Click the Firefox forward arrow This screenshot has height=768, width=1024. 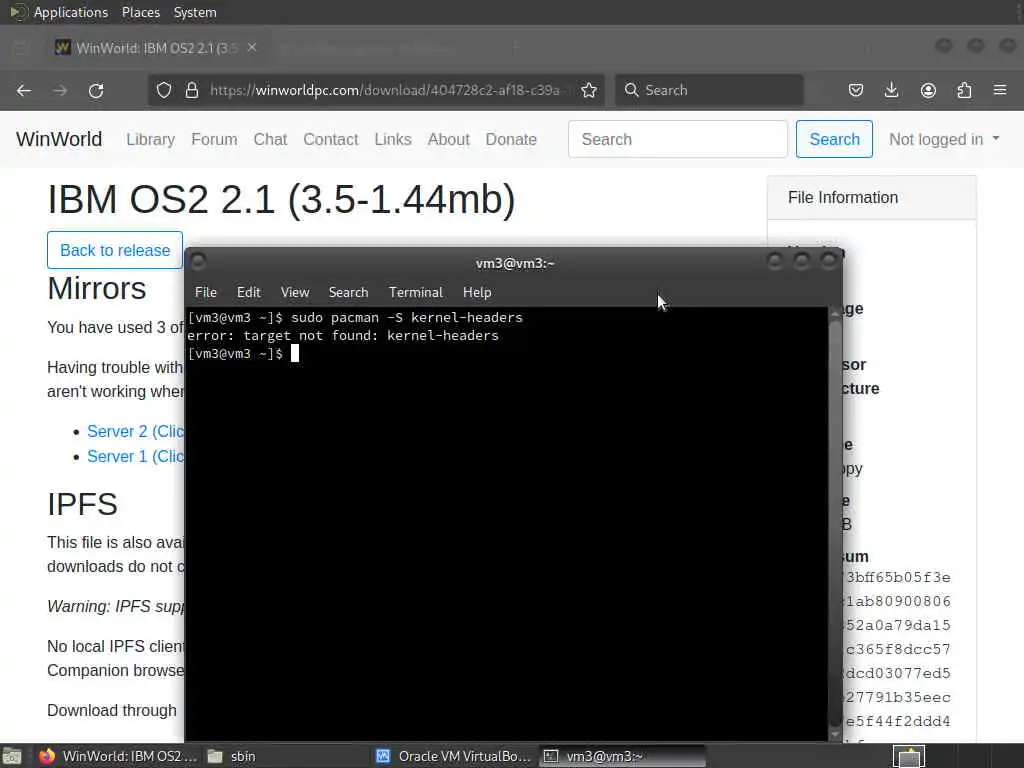coord(60,90)
